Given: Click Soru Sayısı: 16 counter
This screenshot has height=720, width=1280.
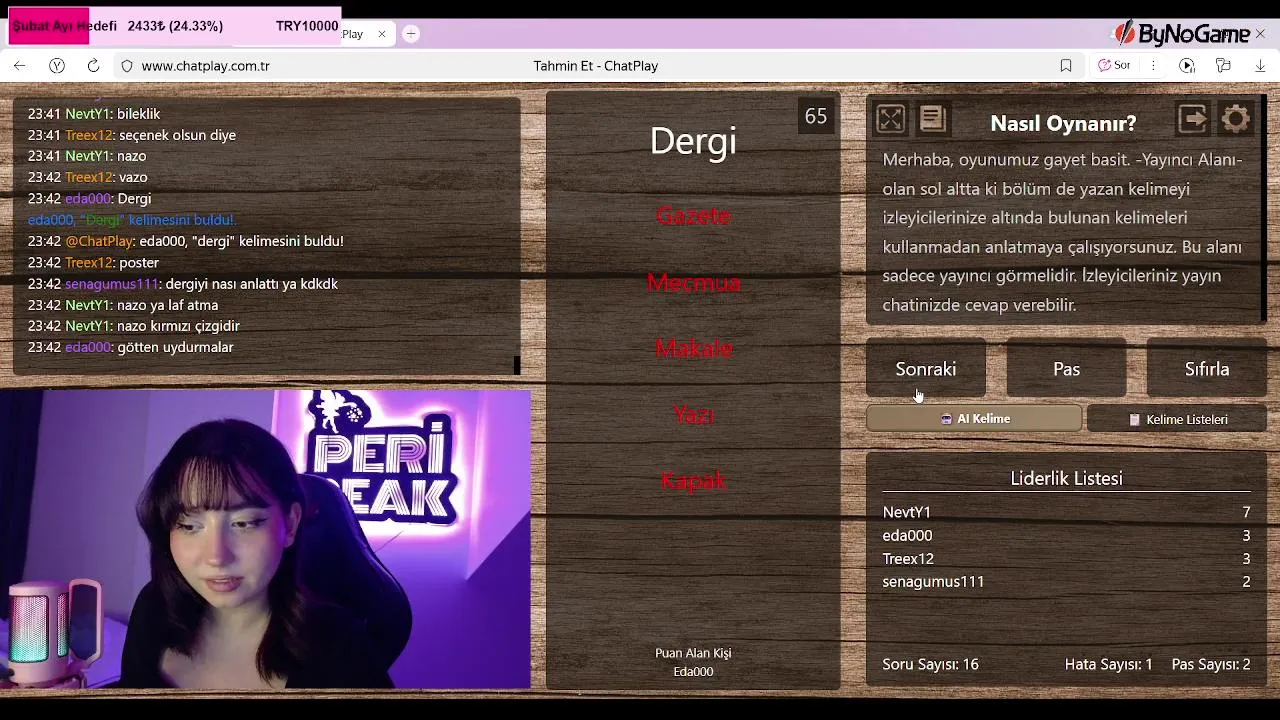Looking at the screenshot, I should click(930, 664).
